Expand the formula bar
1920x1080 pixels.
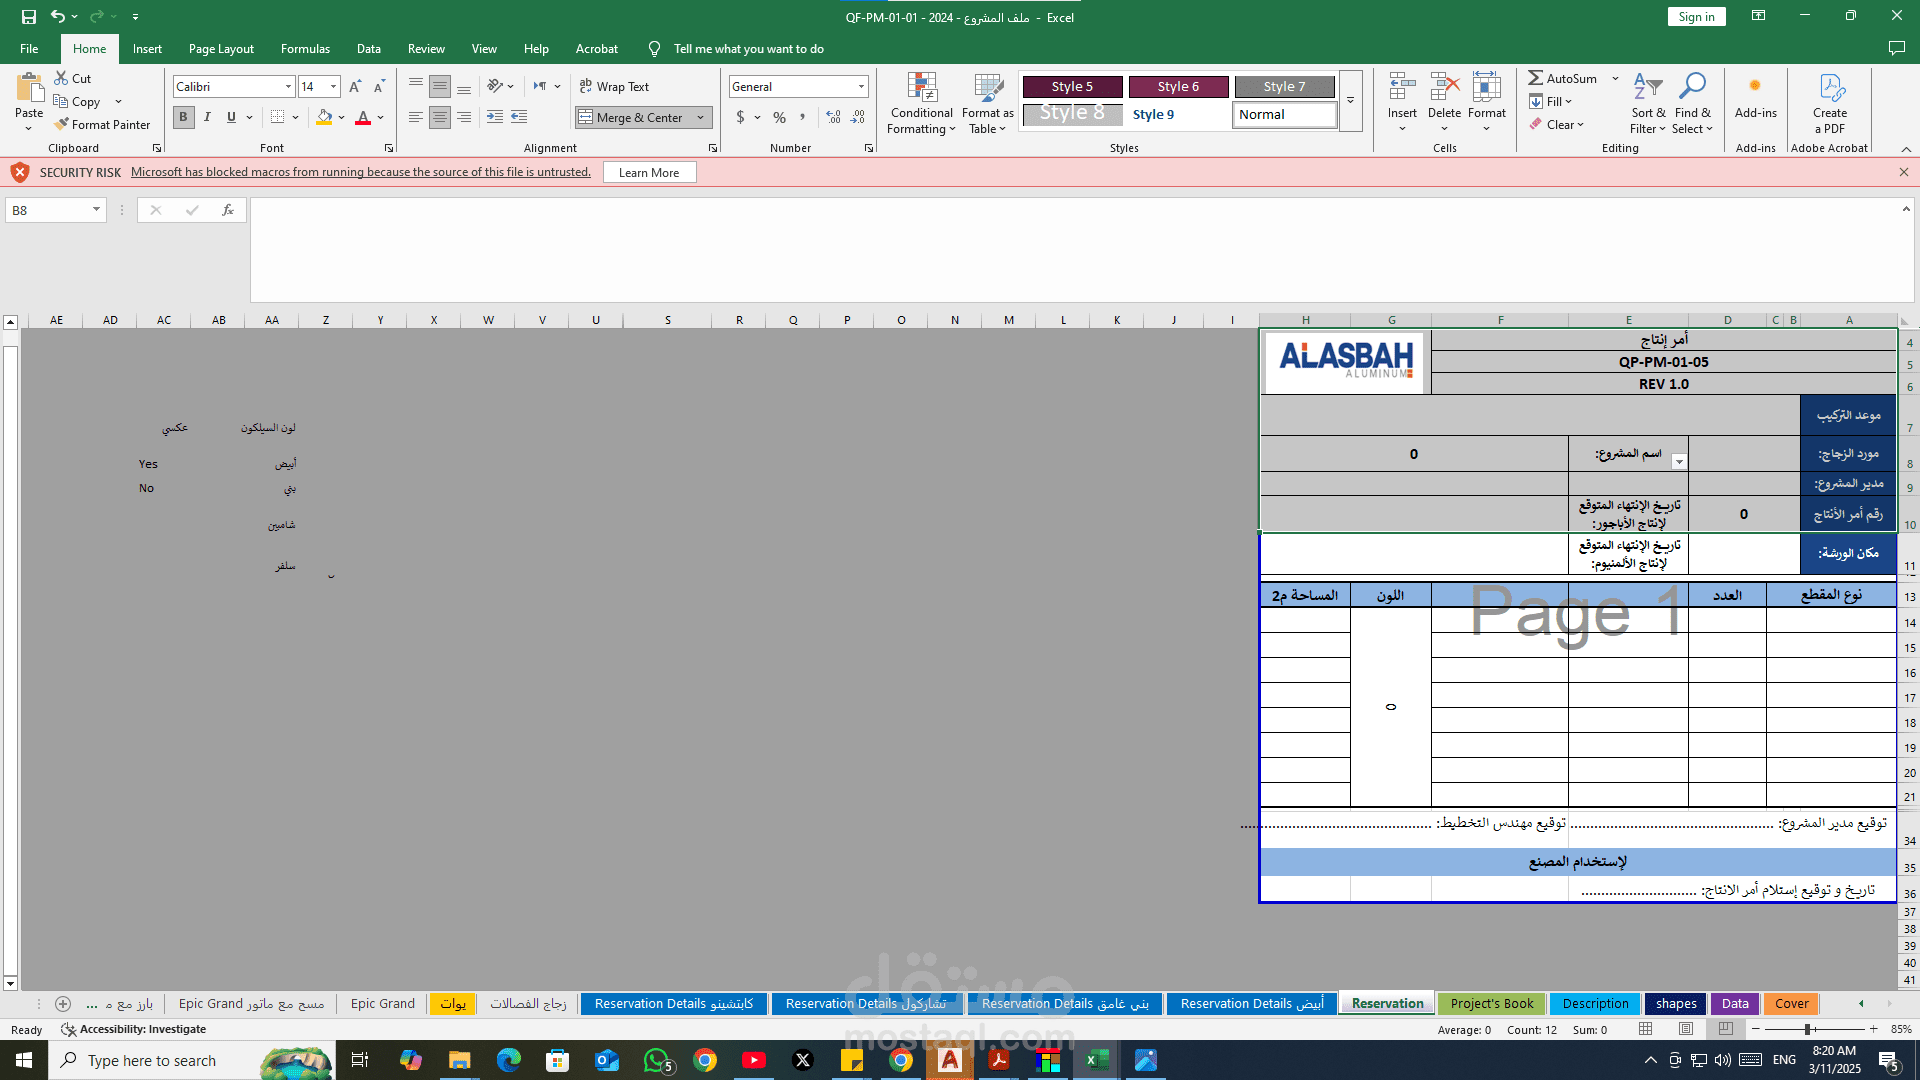coord(1906,209)
